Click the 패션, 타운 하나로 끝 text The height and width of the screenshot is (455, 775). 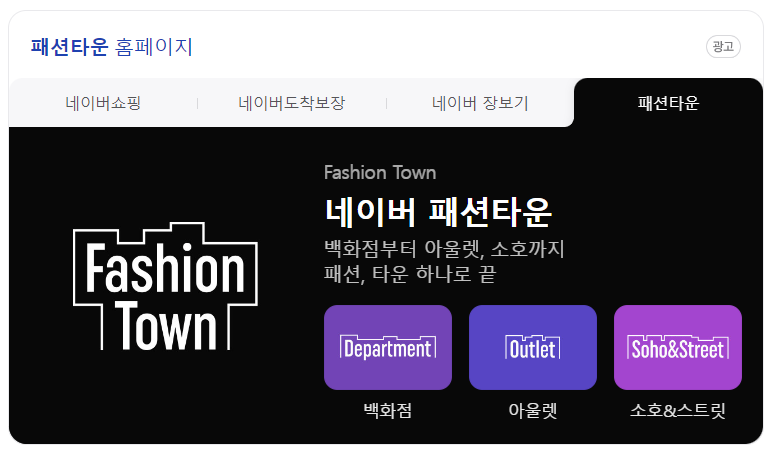point(410,274)
